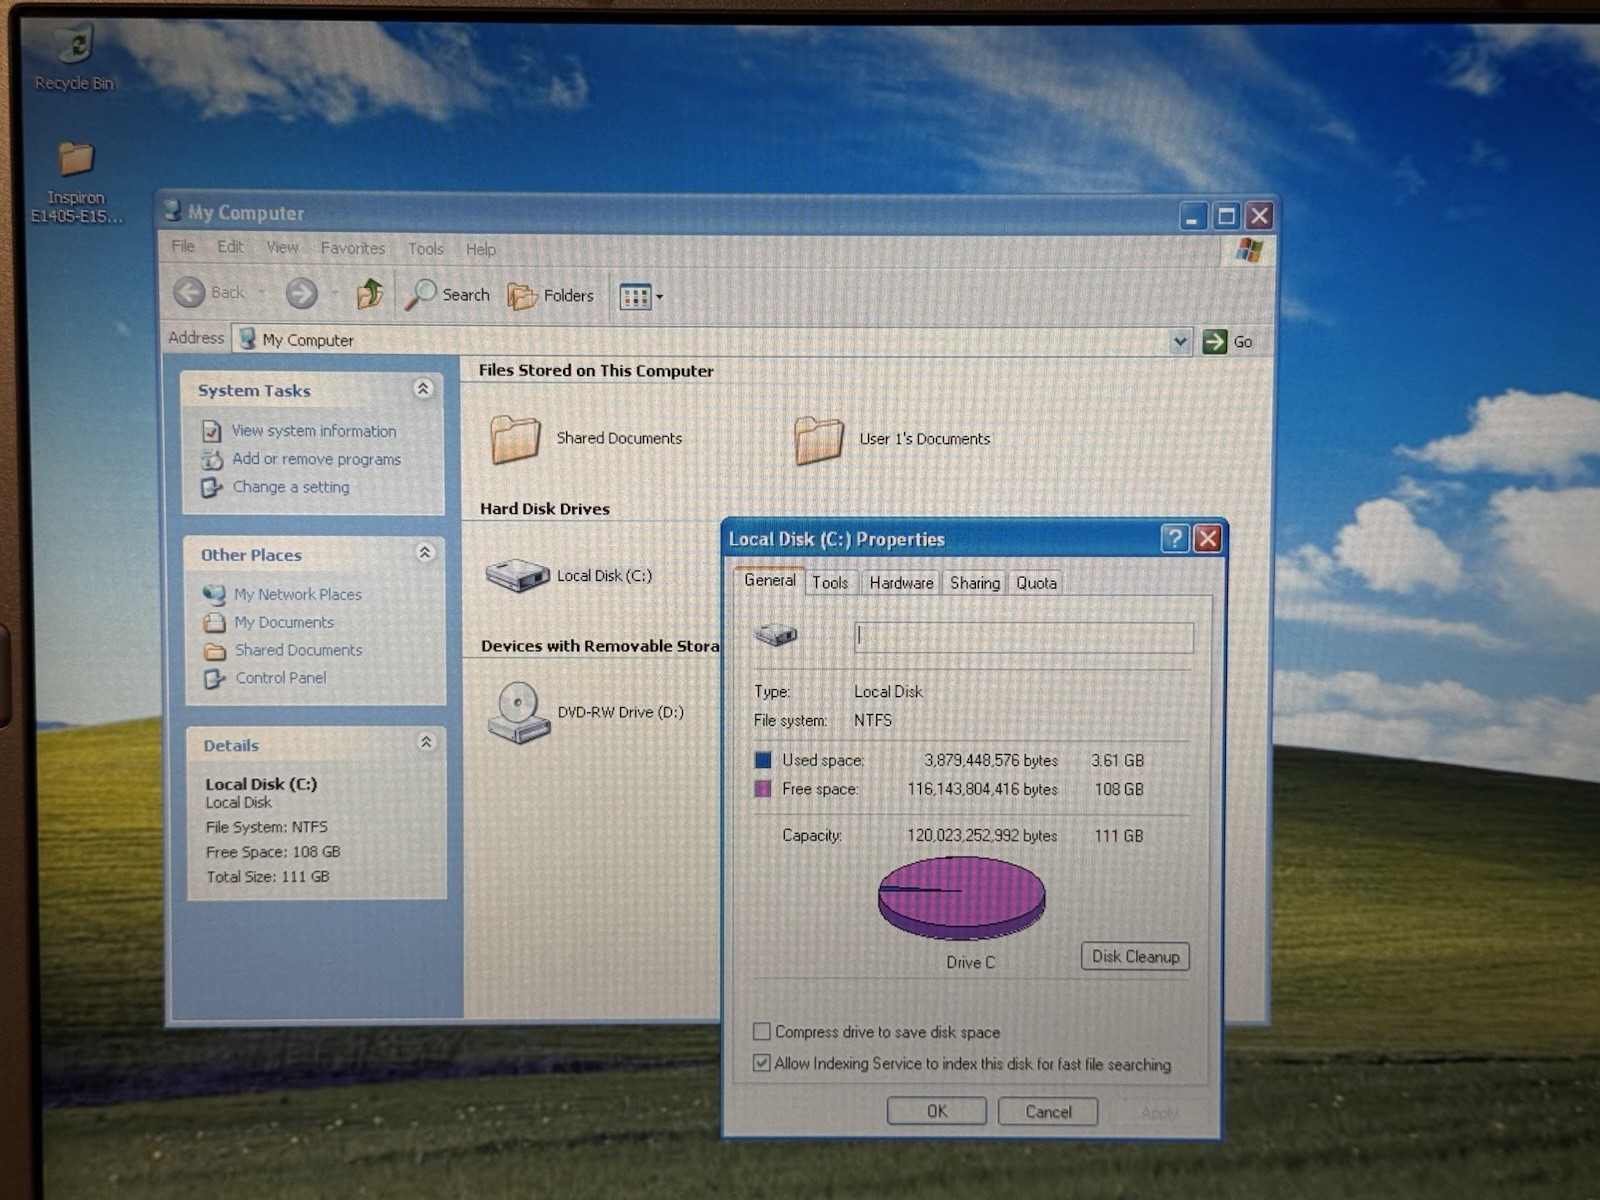Toggle the Folders pane button

pyautogui.click(x=551, y=296)
